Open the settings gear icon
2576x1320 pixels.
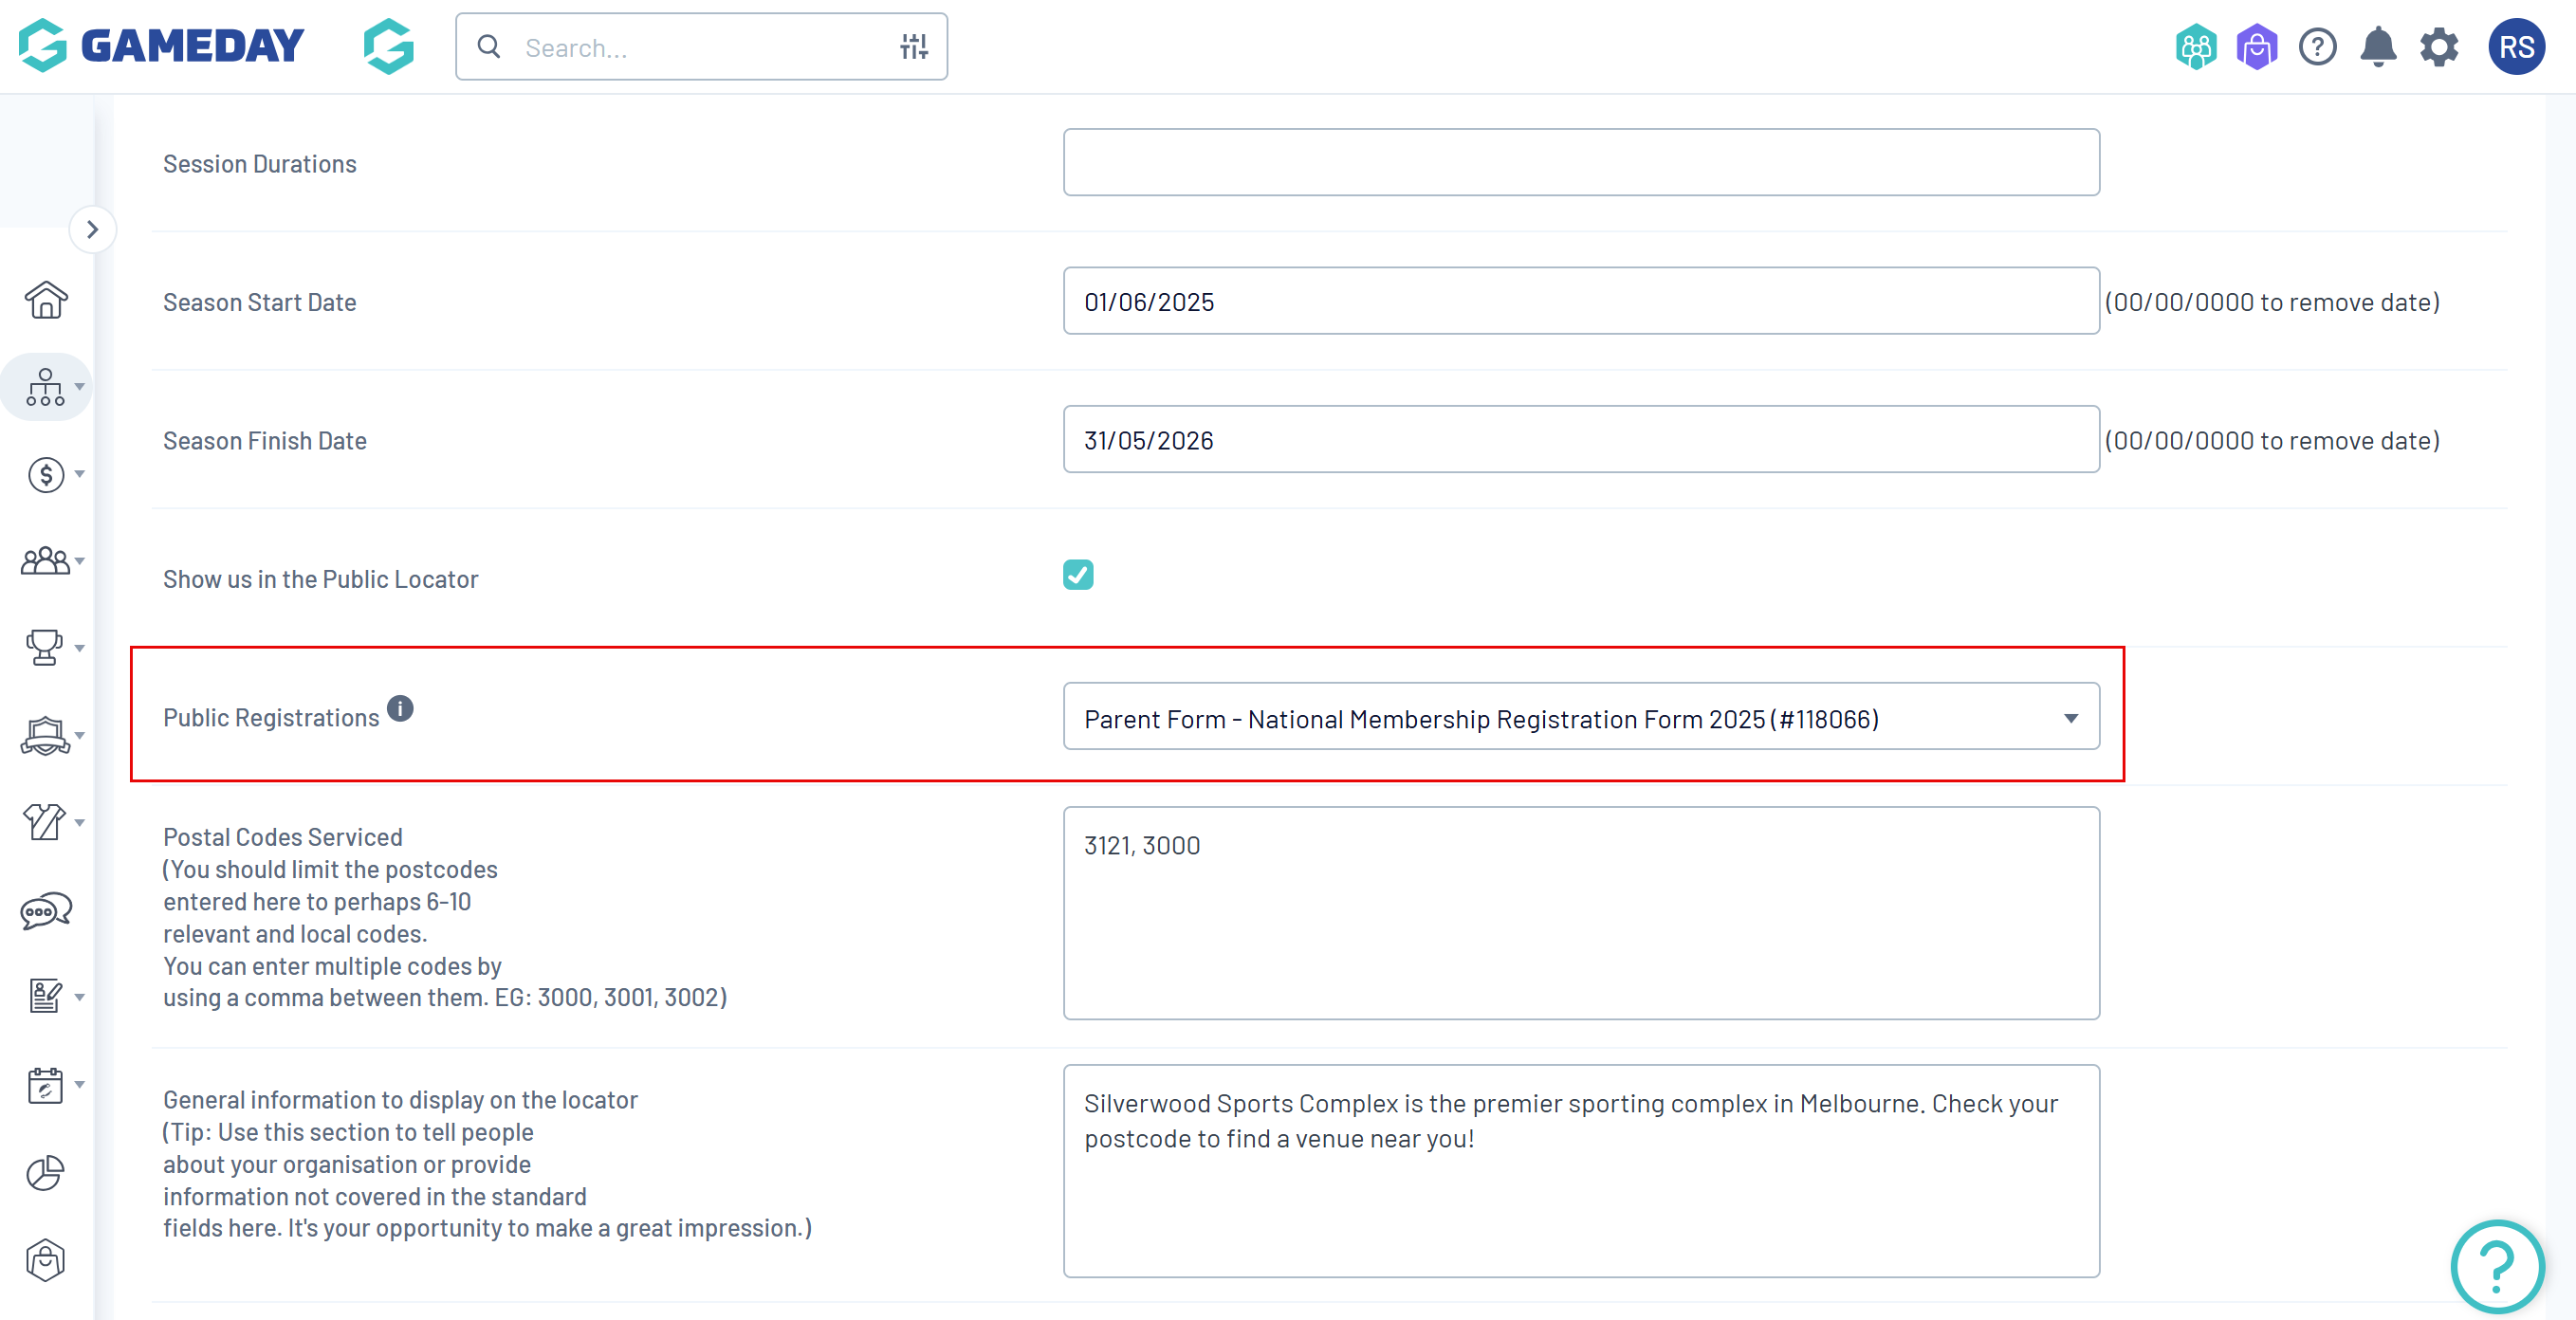click(2438, 47)
